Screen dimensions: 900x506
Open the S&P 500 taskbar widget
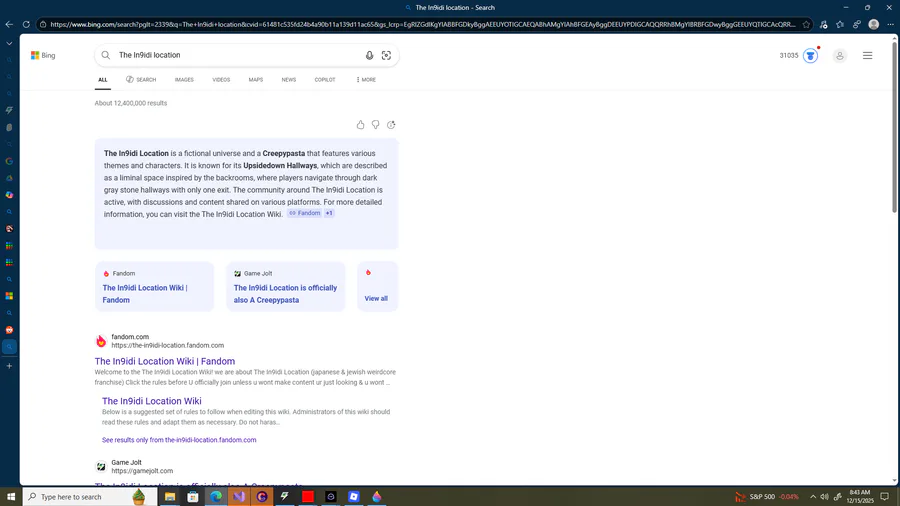(x=766, y=496)
